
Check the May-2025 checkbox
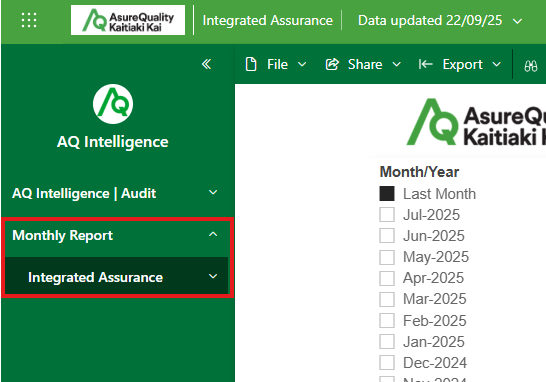[387, 257]
